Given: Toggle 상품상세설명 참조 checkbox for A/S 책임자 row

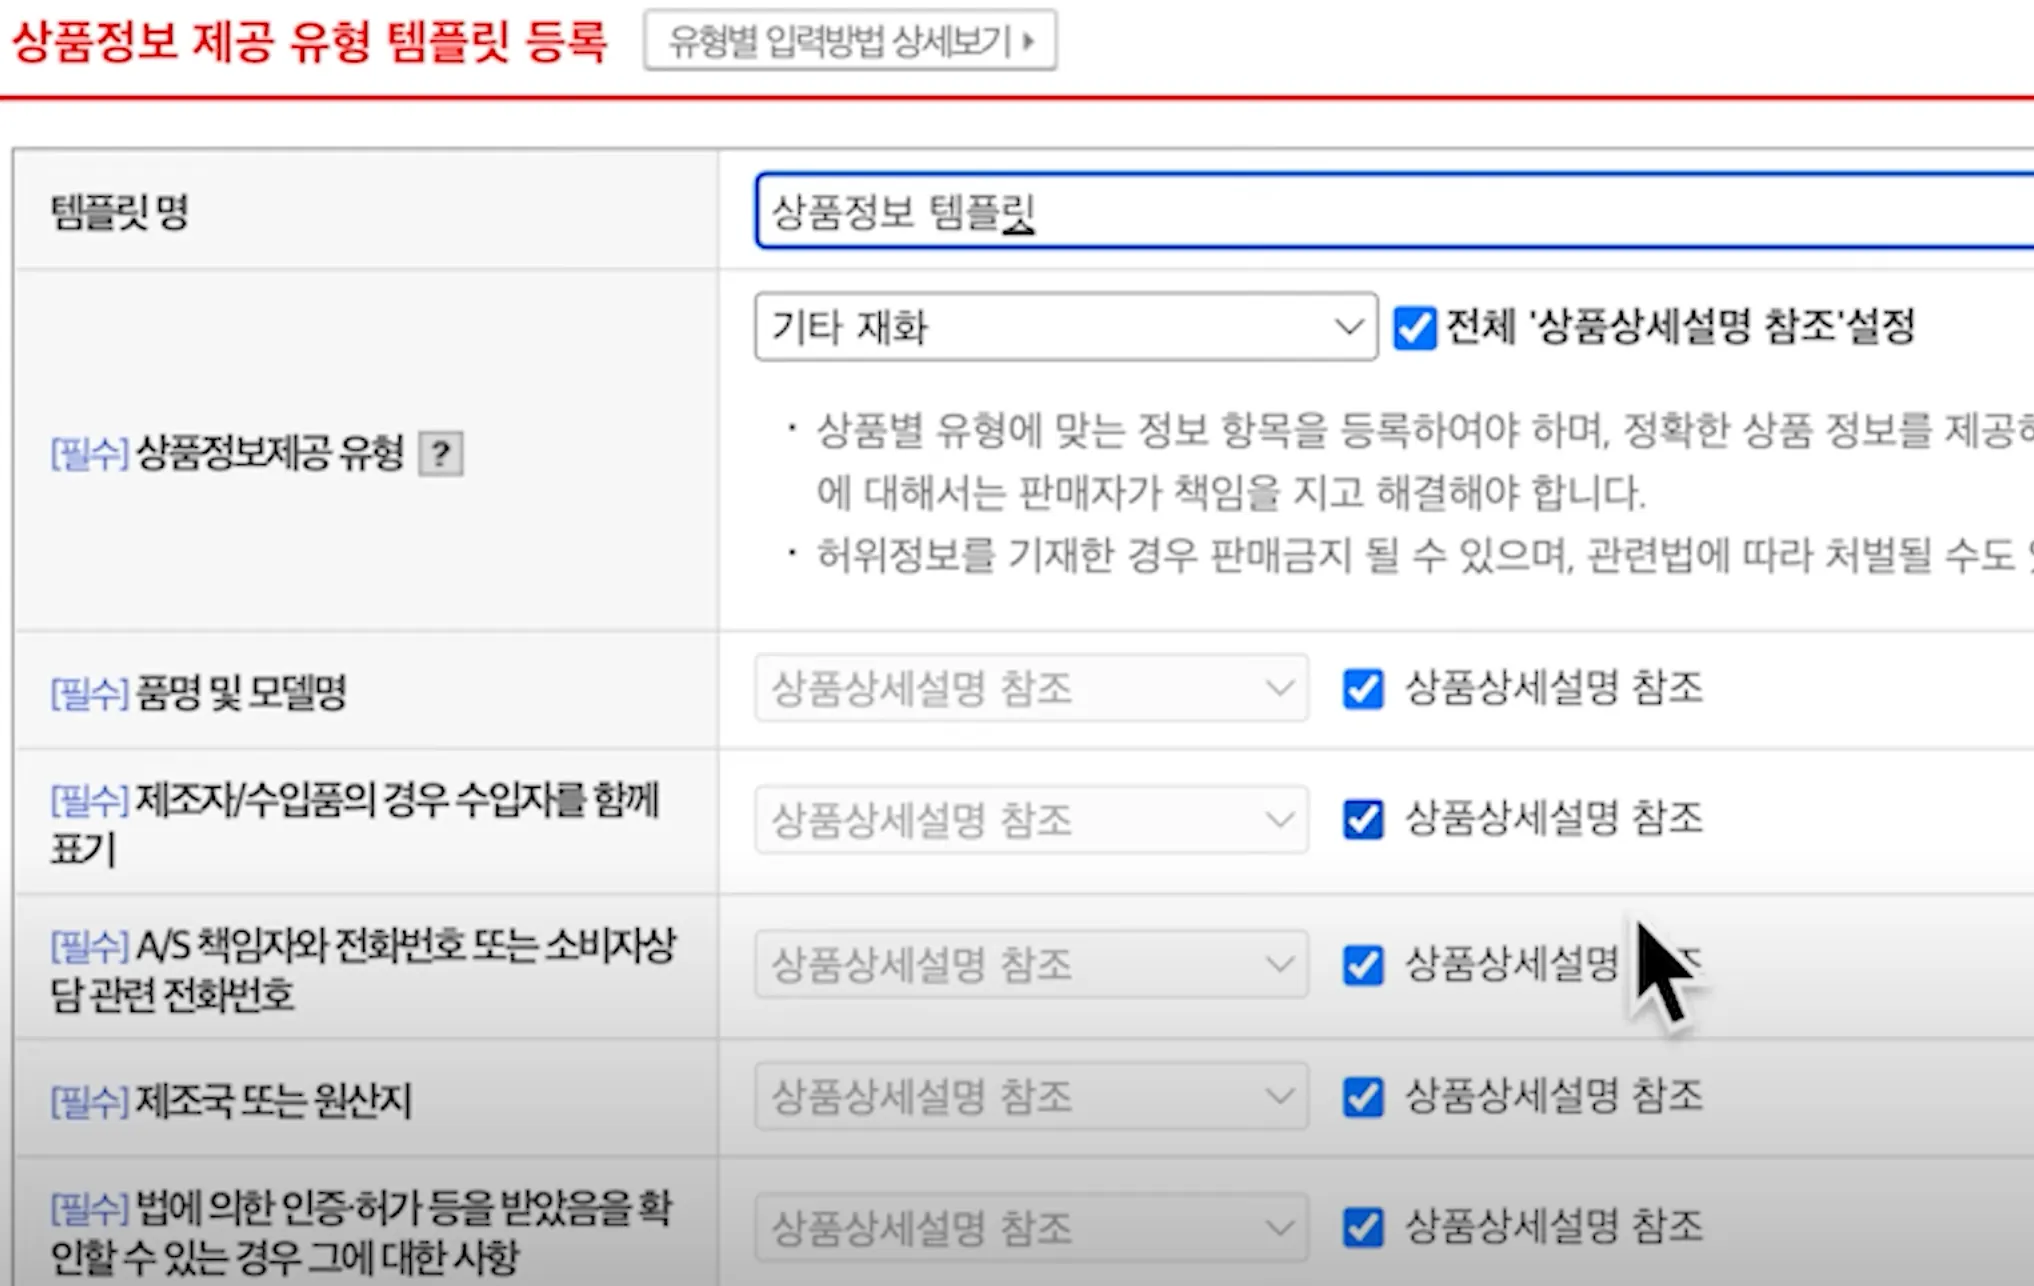Looking at the screenshot, I should click(x=1363, y=965).
